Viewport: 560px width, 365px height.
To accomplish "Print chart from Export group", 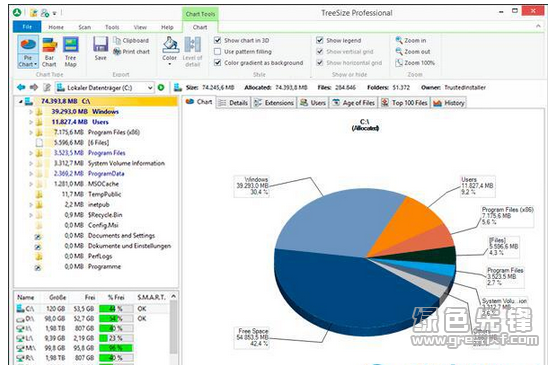I will coord(131,51).
